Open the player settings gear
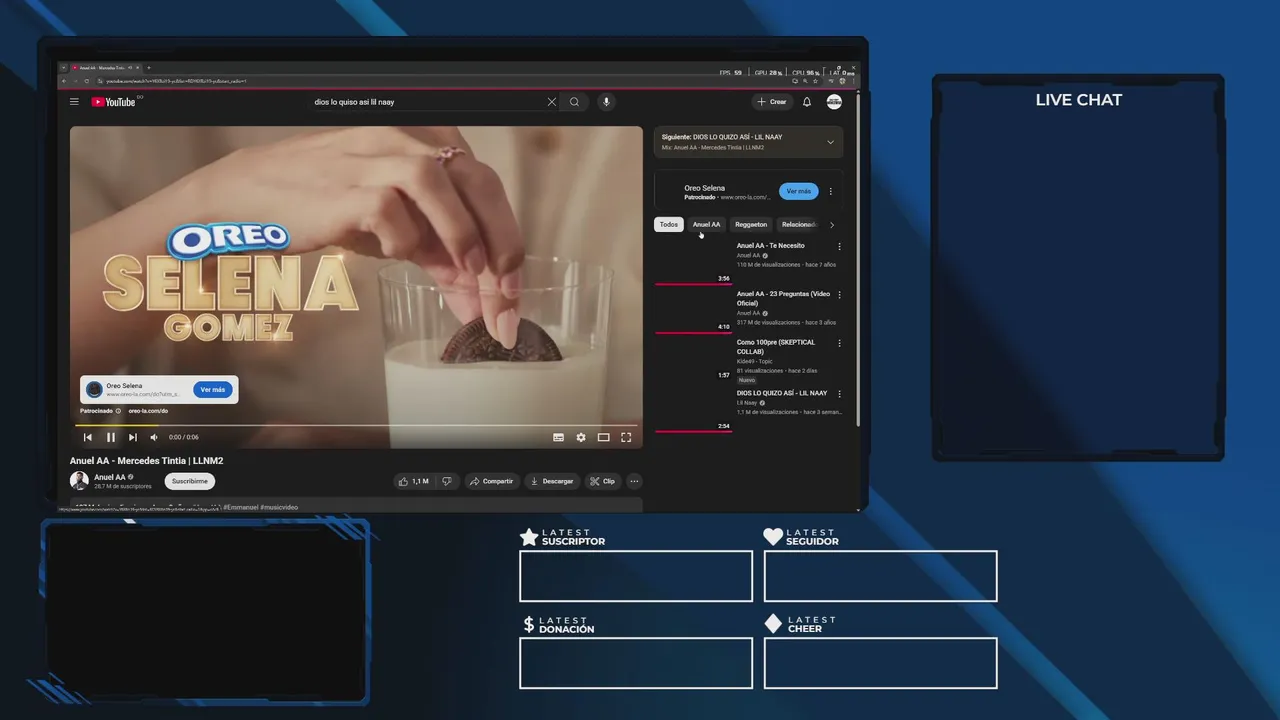1280x720 pixels. (581, 437)
